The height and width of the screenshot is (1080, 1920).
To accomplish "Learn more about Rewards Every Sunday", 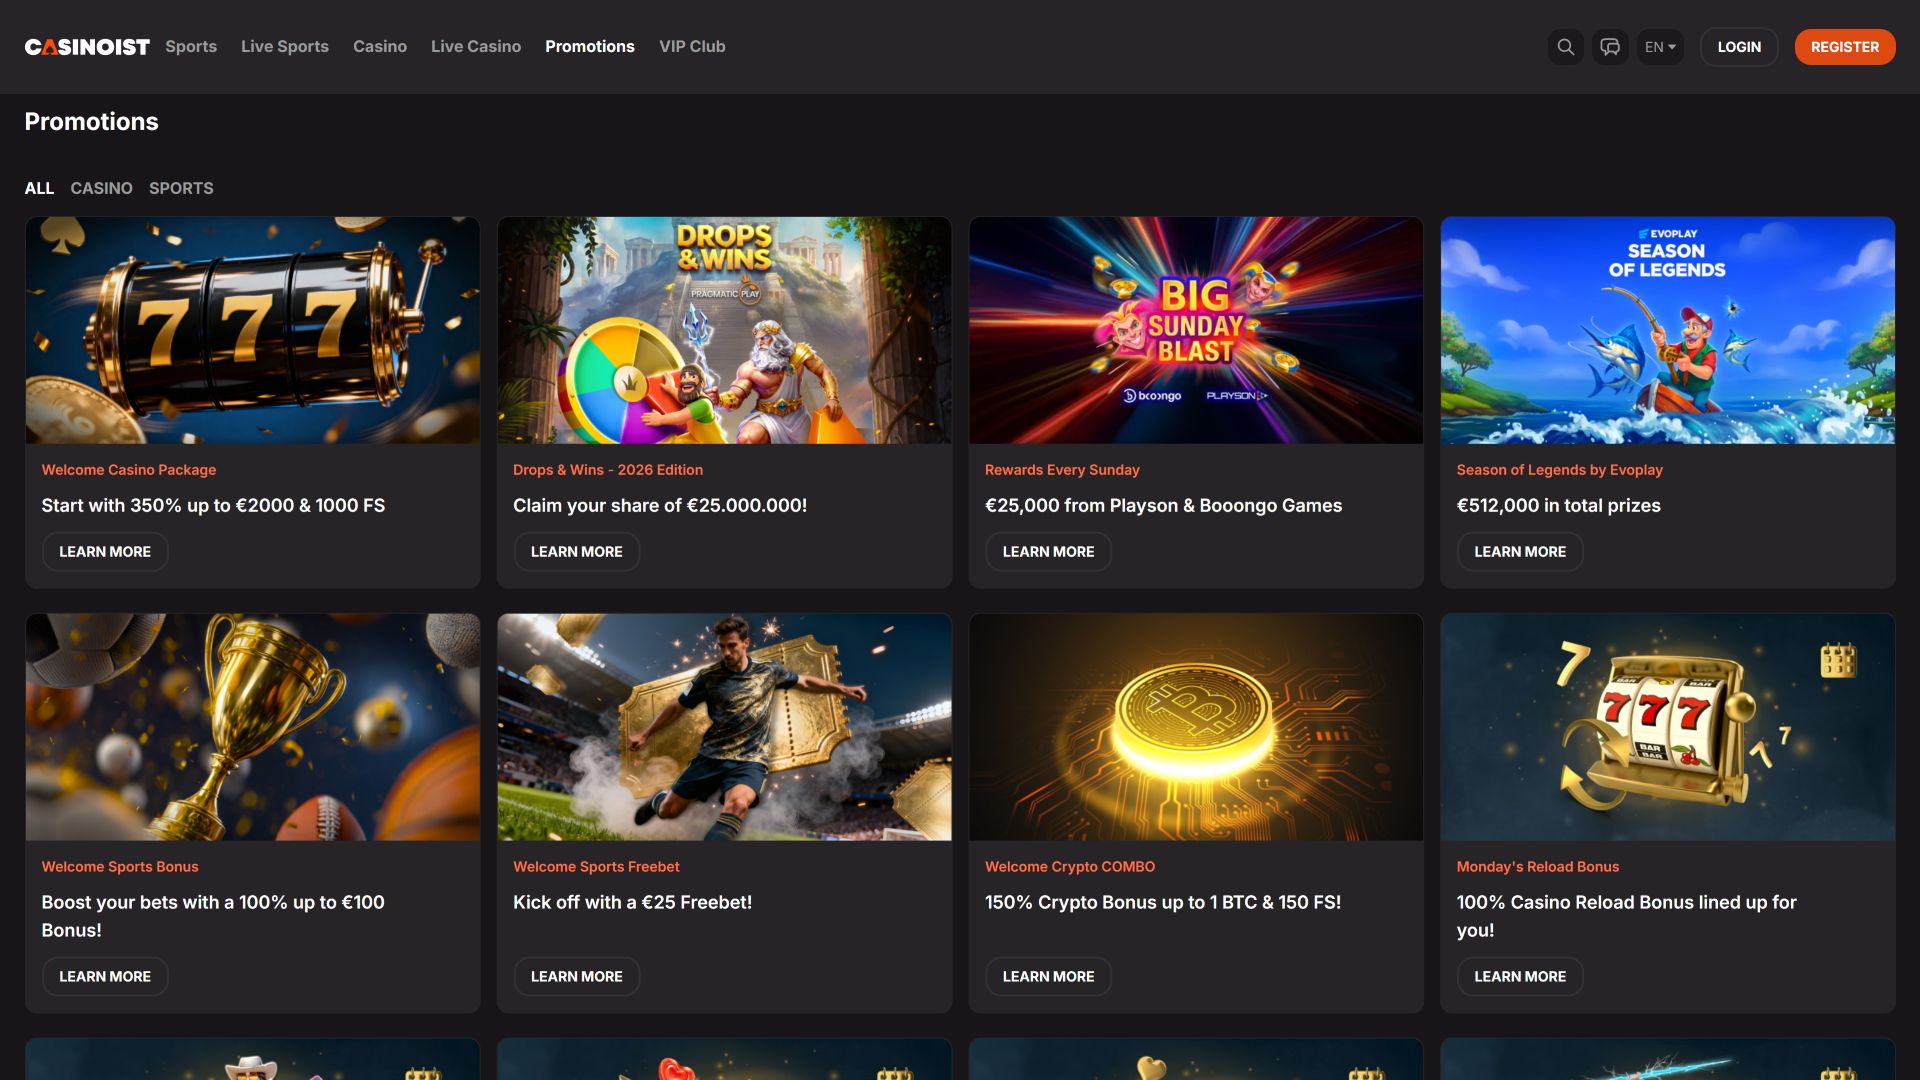I will [1048, 552].
